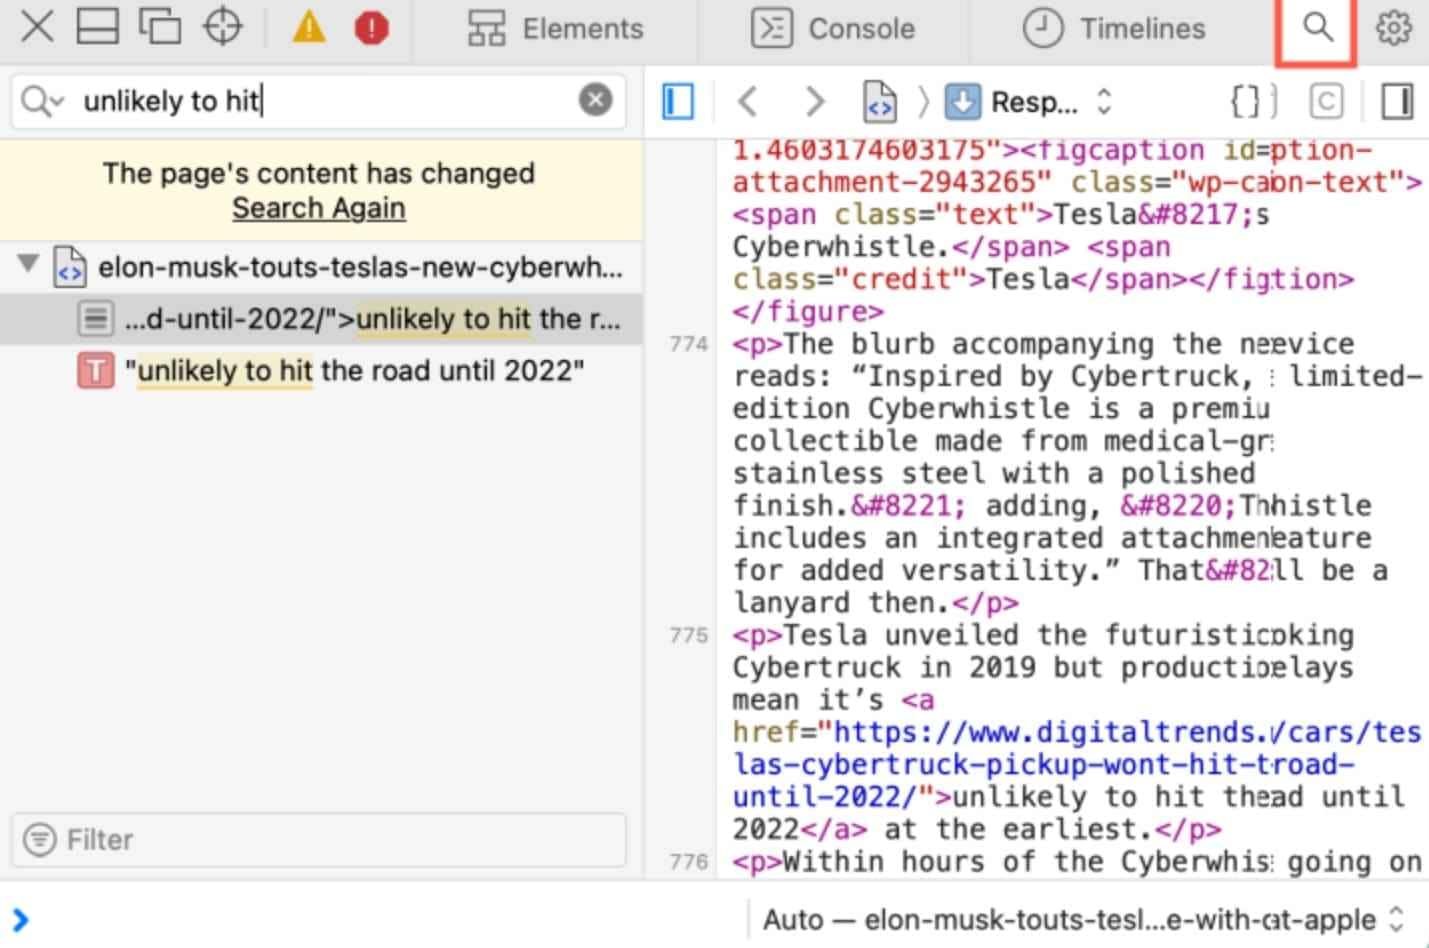Viewport: 1429px width, 948px height.
Task: Show warnings via yellow triangle icon
Action: [309, 27]
